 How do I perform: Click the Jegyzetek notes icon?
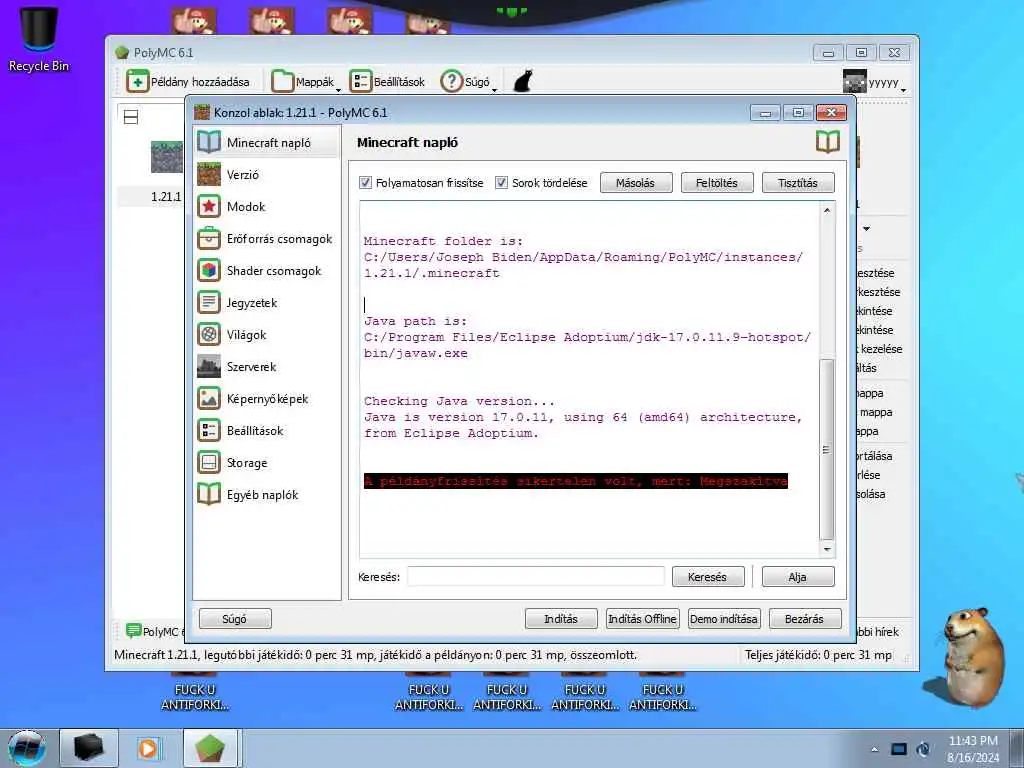pyautogui.click(x=209, y=302)
